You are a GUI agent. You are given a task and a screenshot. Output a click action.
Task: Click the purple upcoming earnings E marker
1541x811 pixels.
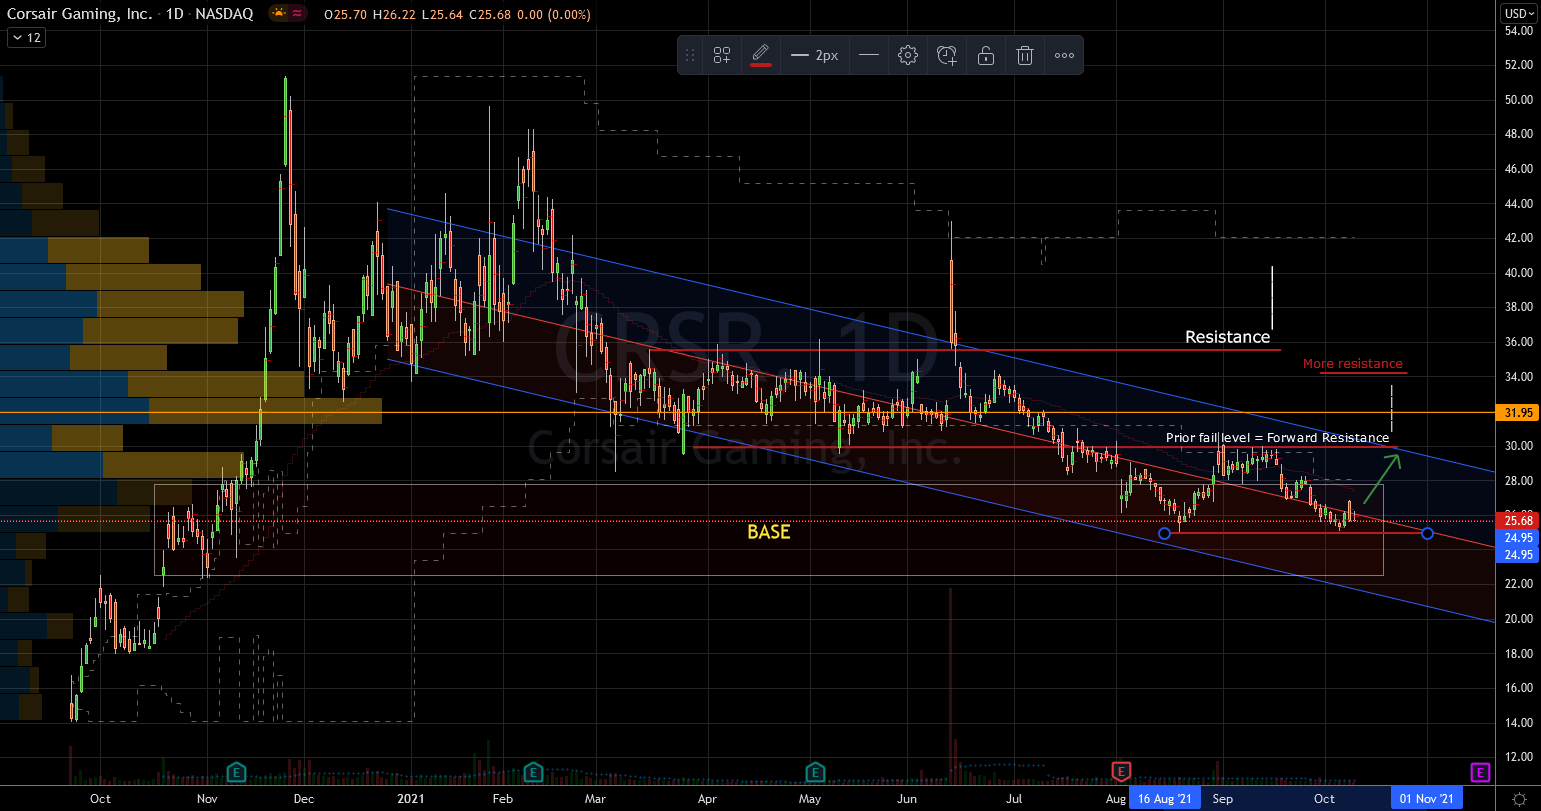click(1480, 771)
